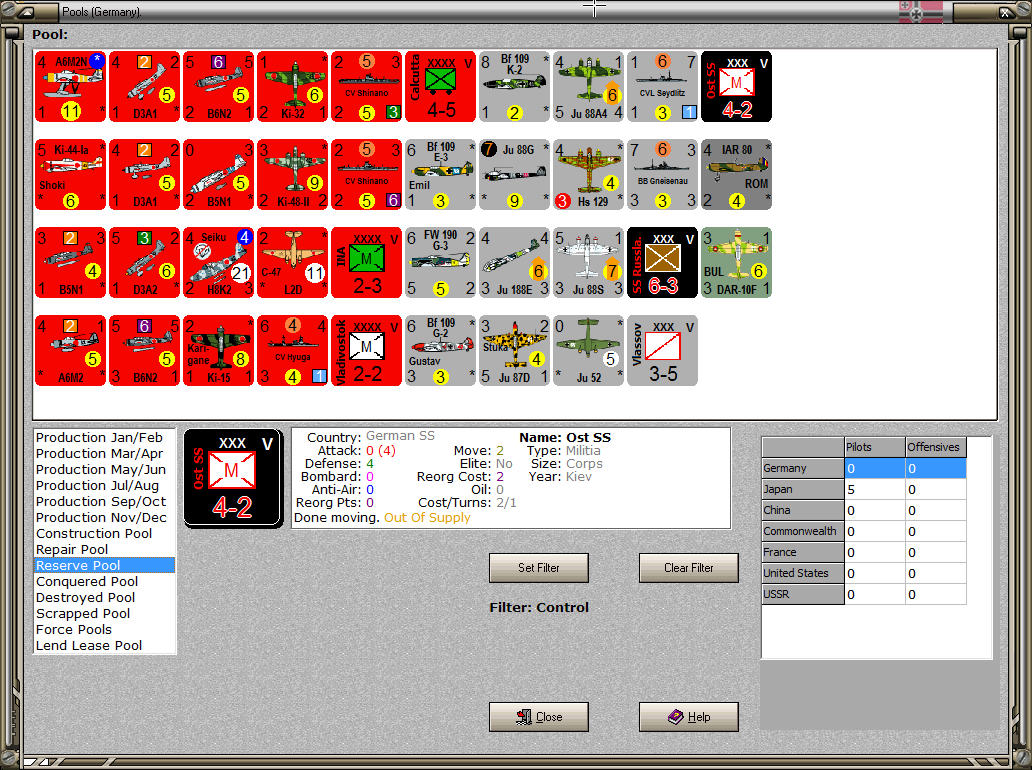Click the Germany Offensives table cell
The image size is (1032, 770).
(x=935, y=469)
